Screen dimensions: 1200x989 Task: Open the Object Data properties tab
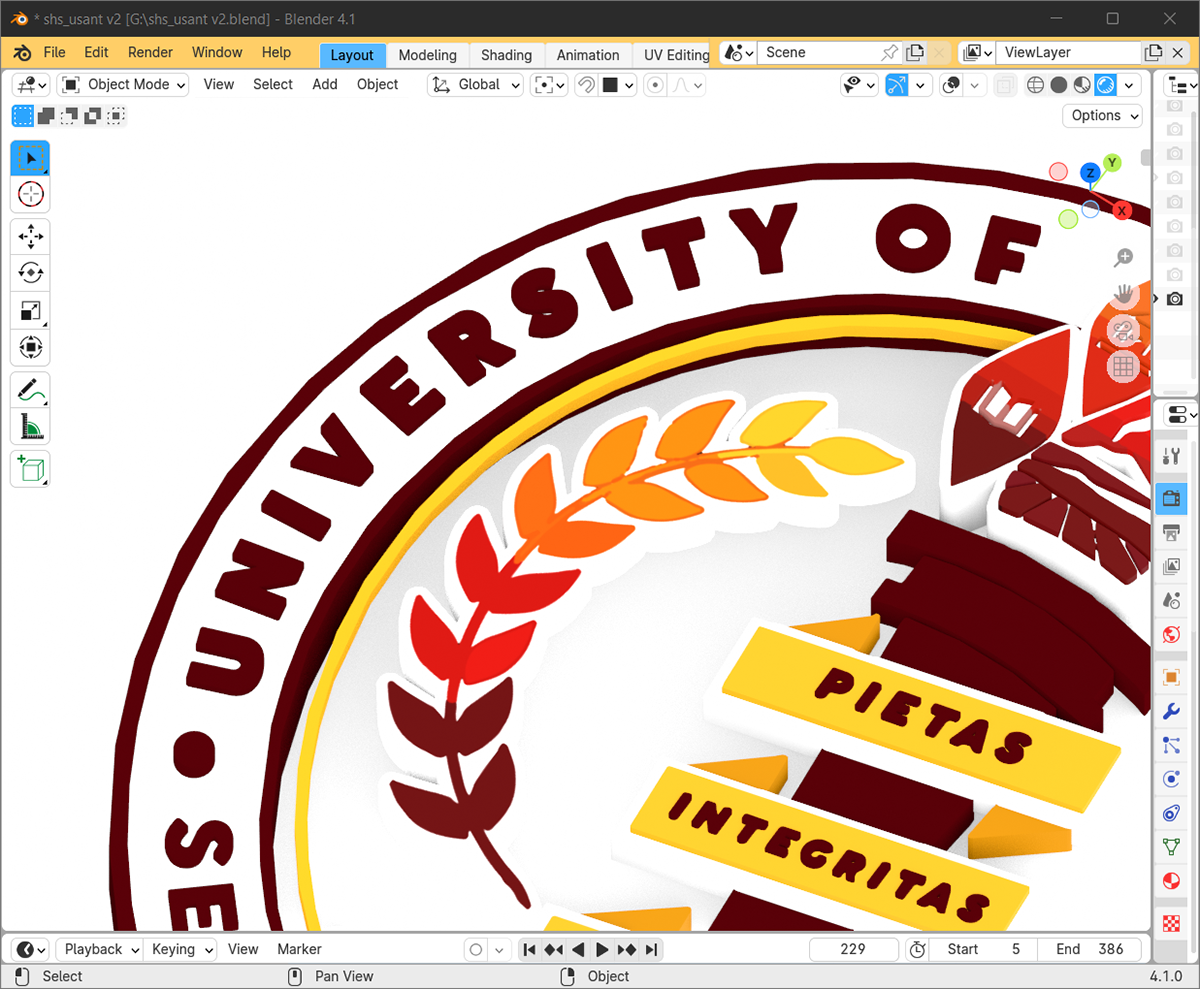pos(1171,847)
